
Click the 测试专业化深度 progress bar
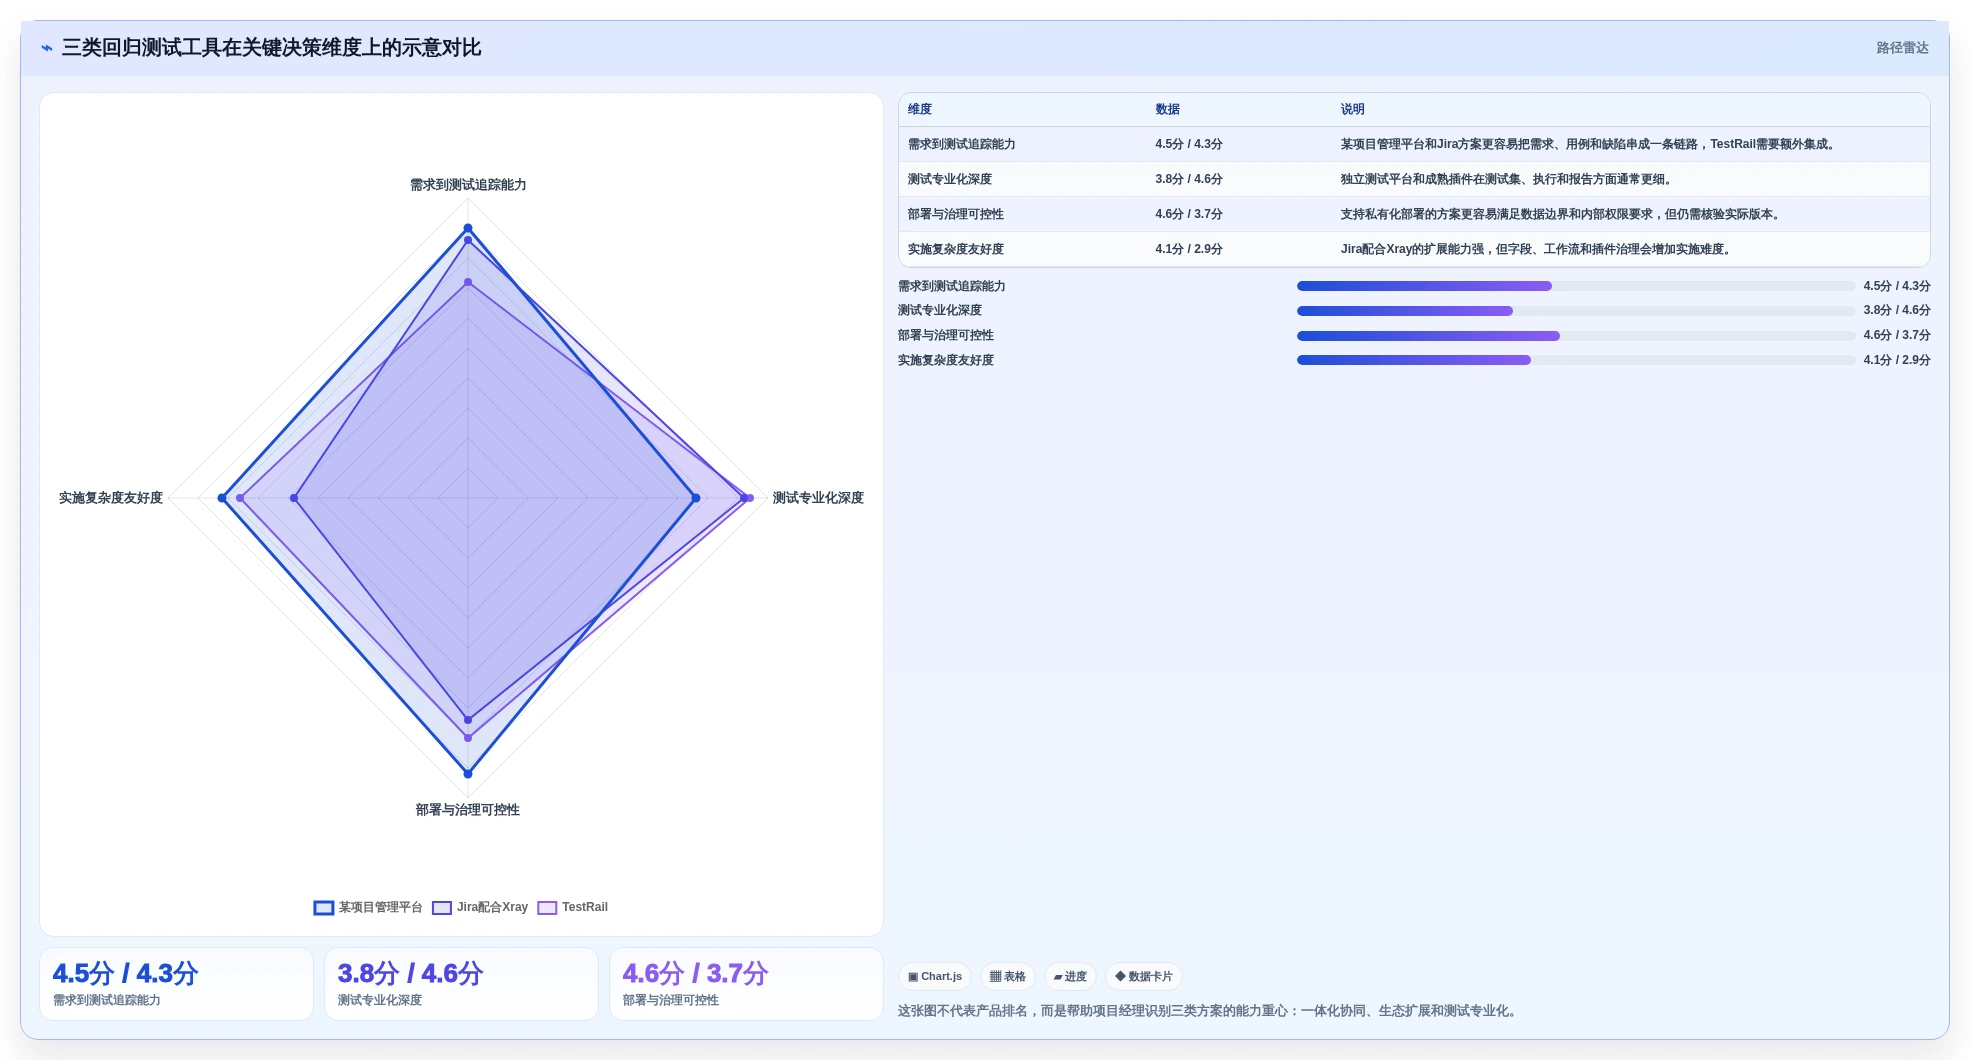(1576, 311)
